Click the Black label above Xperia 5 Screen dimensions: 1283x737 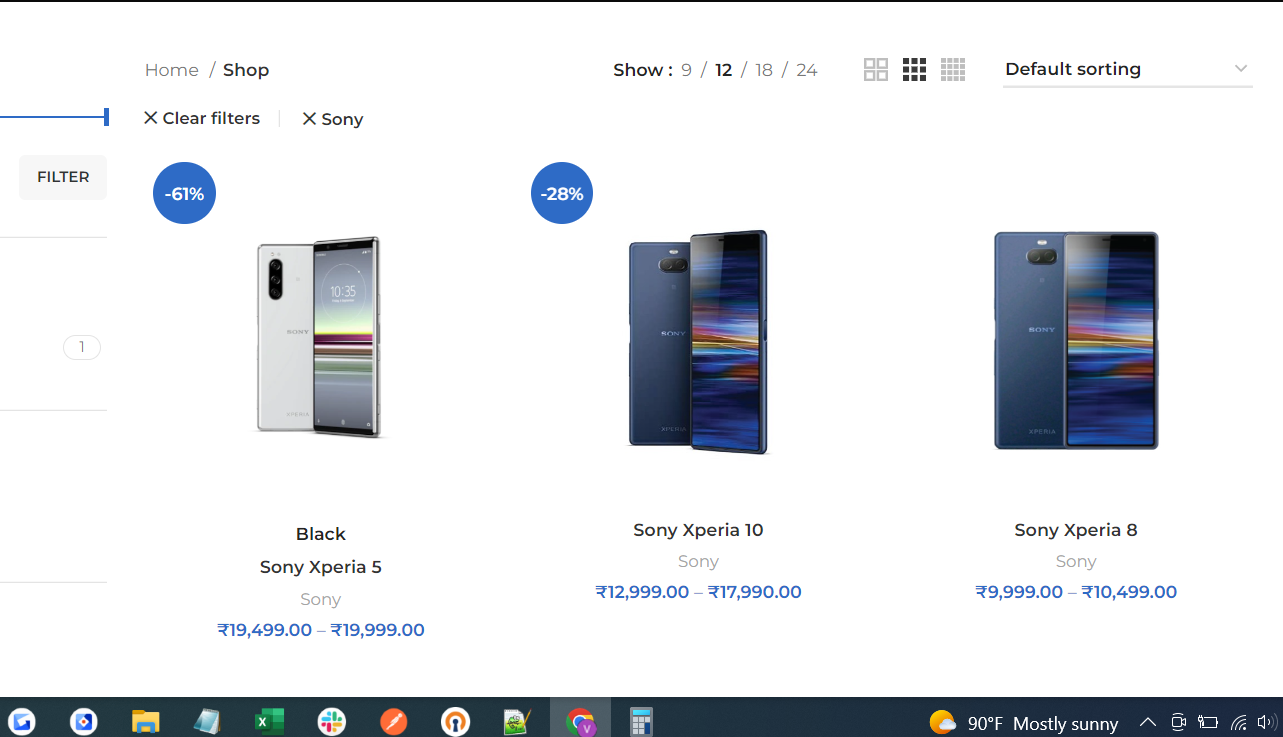320,534
